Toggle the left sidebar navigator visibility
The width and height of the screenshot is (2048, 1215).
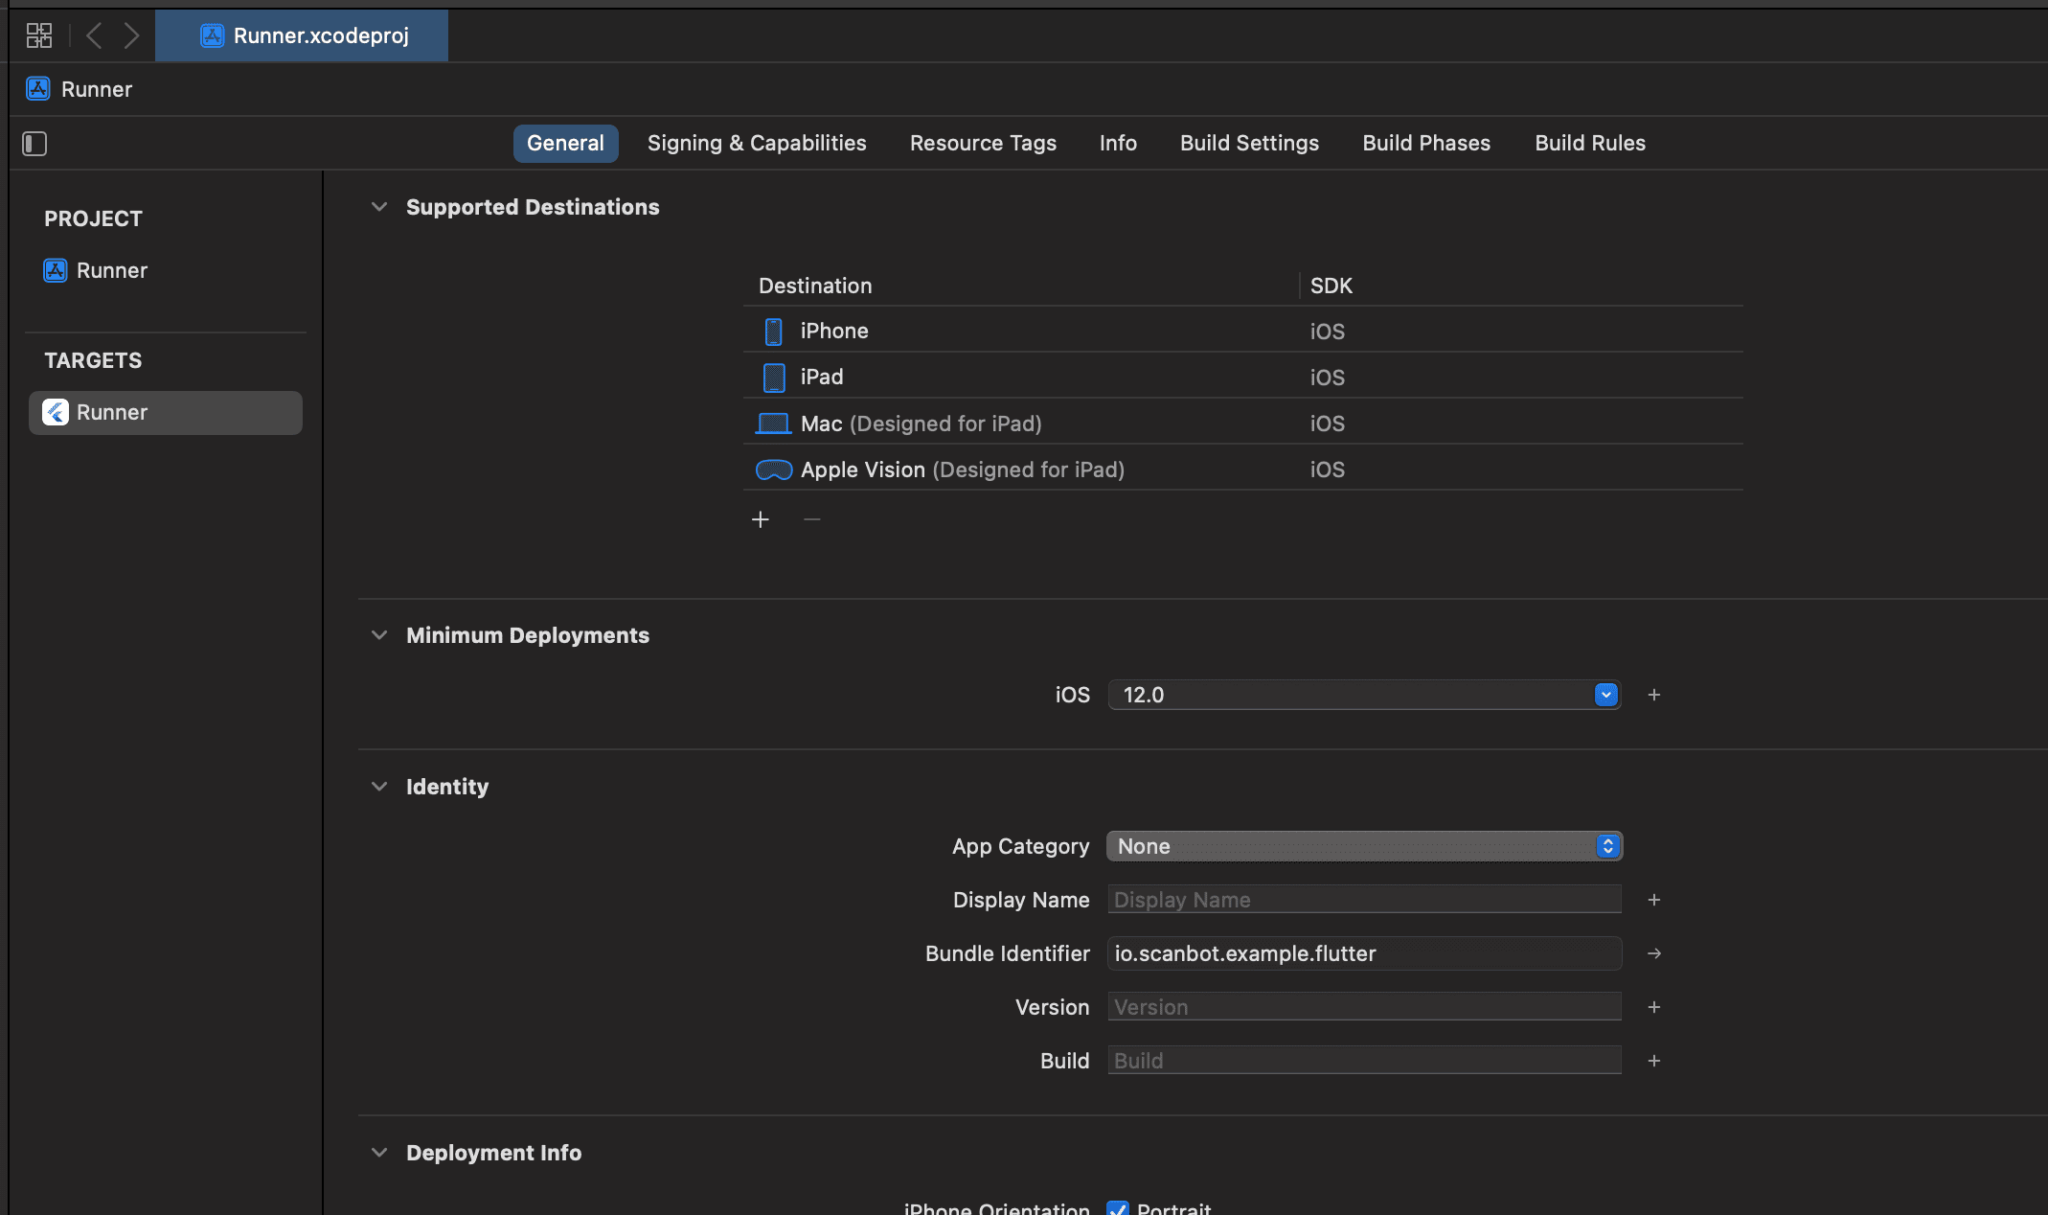point(34,143)
